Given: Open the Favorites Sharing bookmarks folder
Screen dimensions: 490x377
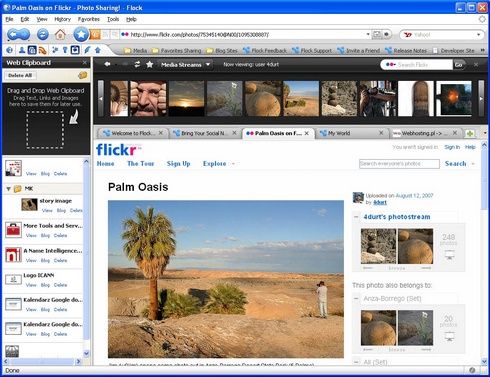Looking at the screenshot, I should coord(177,51).
